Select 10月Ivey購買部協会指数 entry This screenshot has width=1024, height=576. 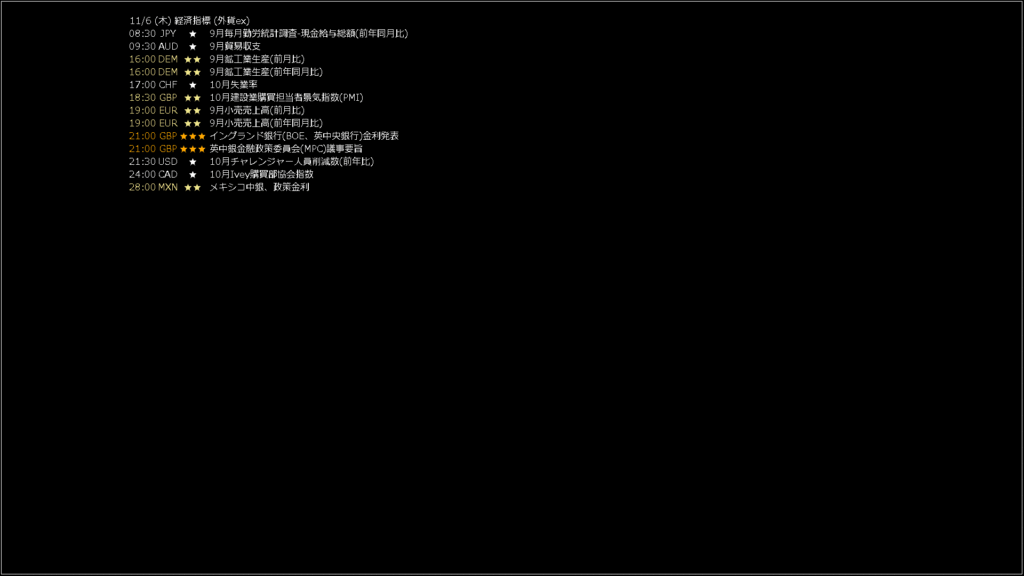click(261, 174)
